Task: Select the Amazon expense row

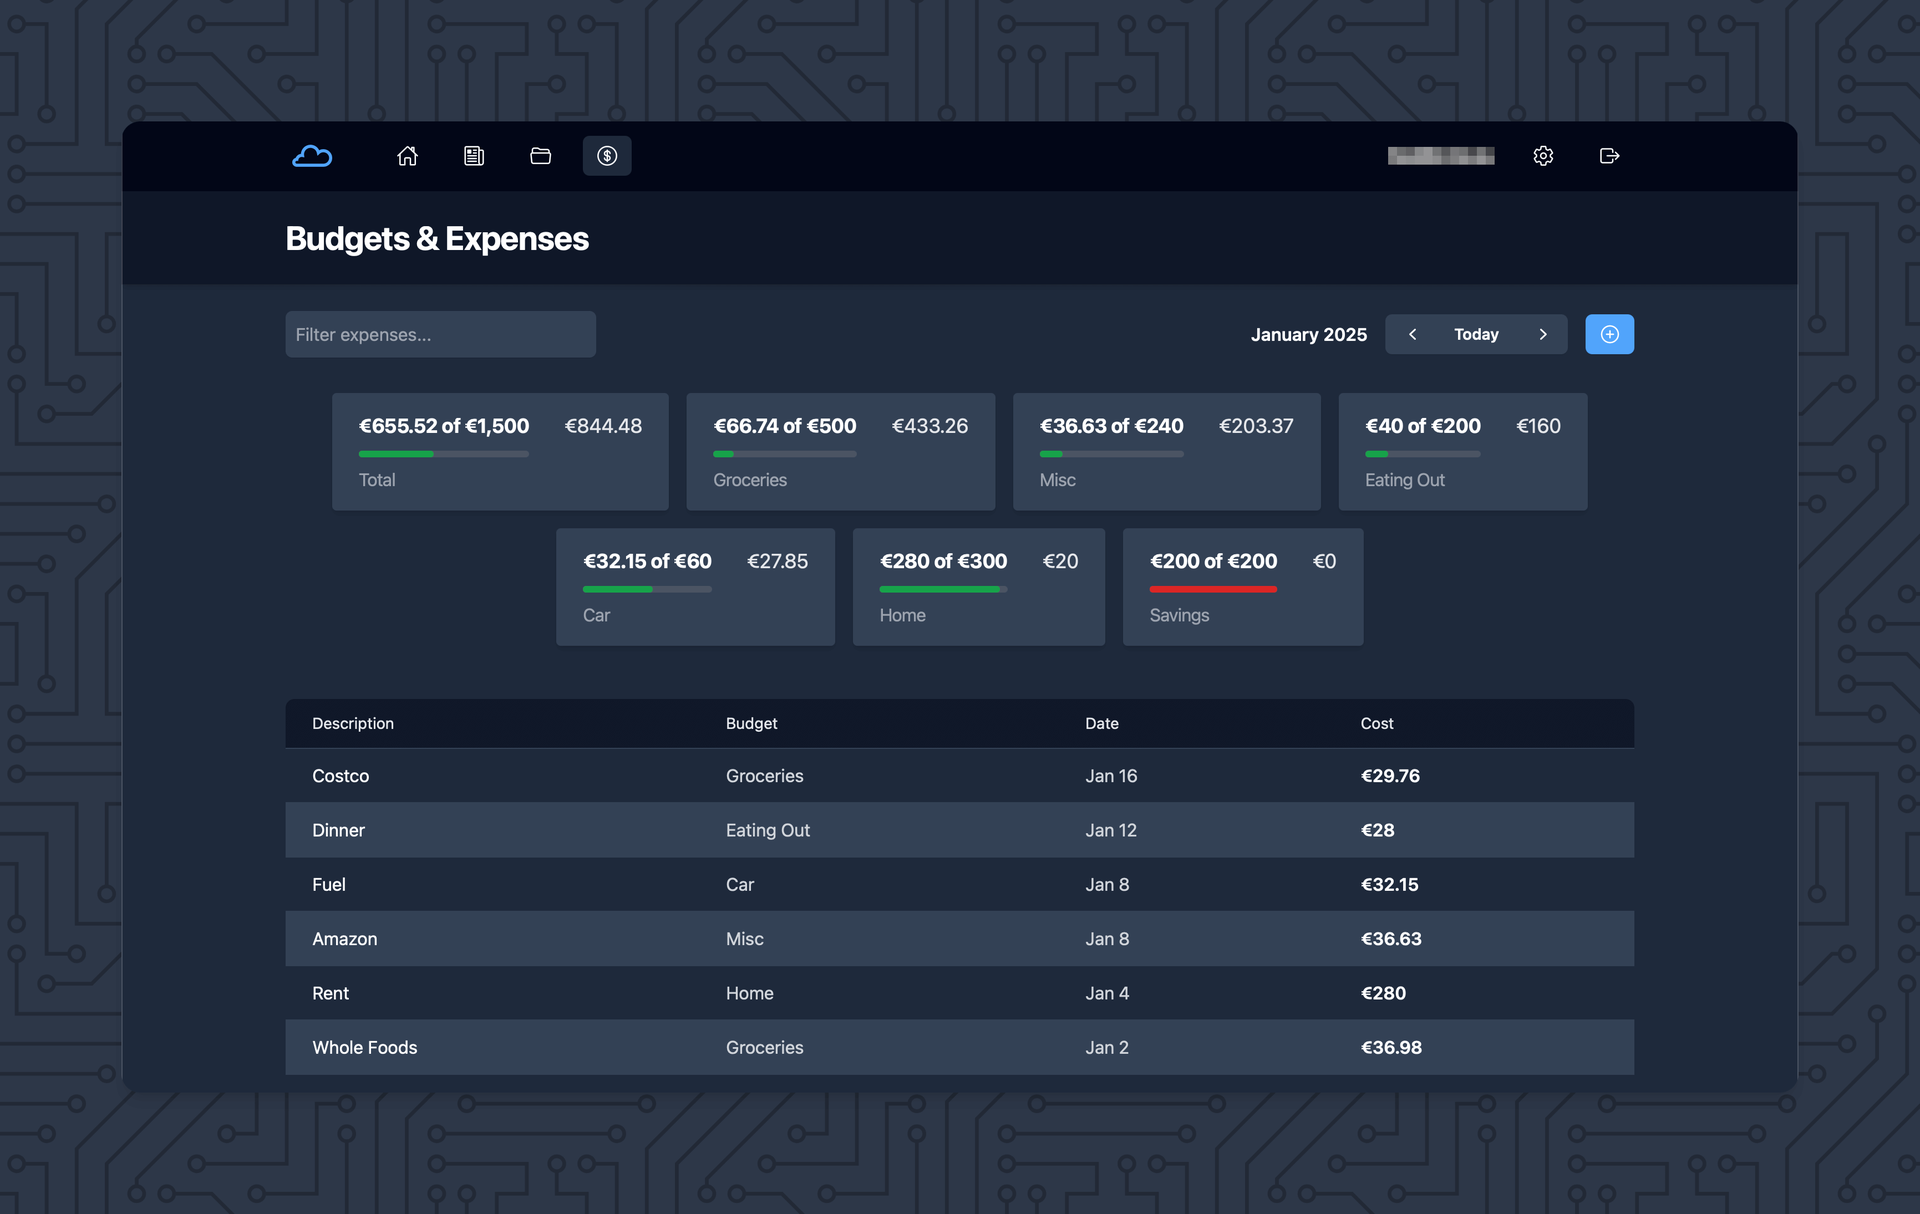Action: tap(959, 939)
